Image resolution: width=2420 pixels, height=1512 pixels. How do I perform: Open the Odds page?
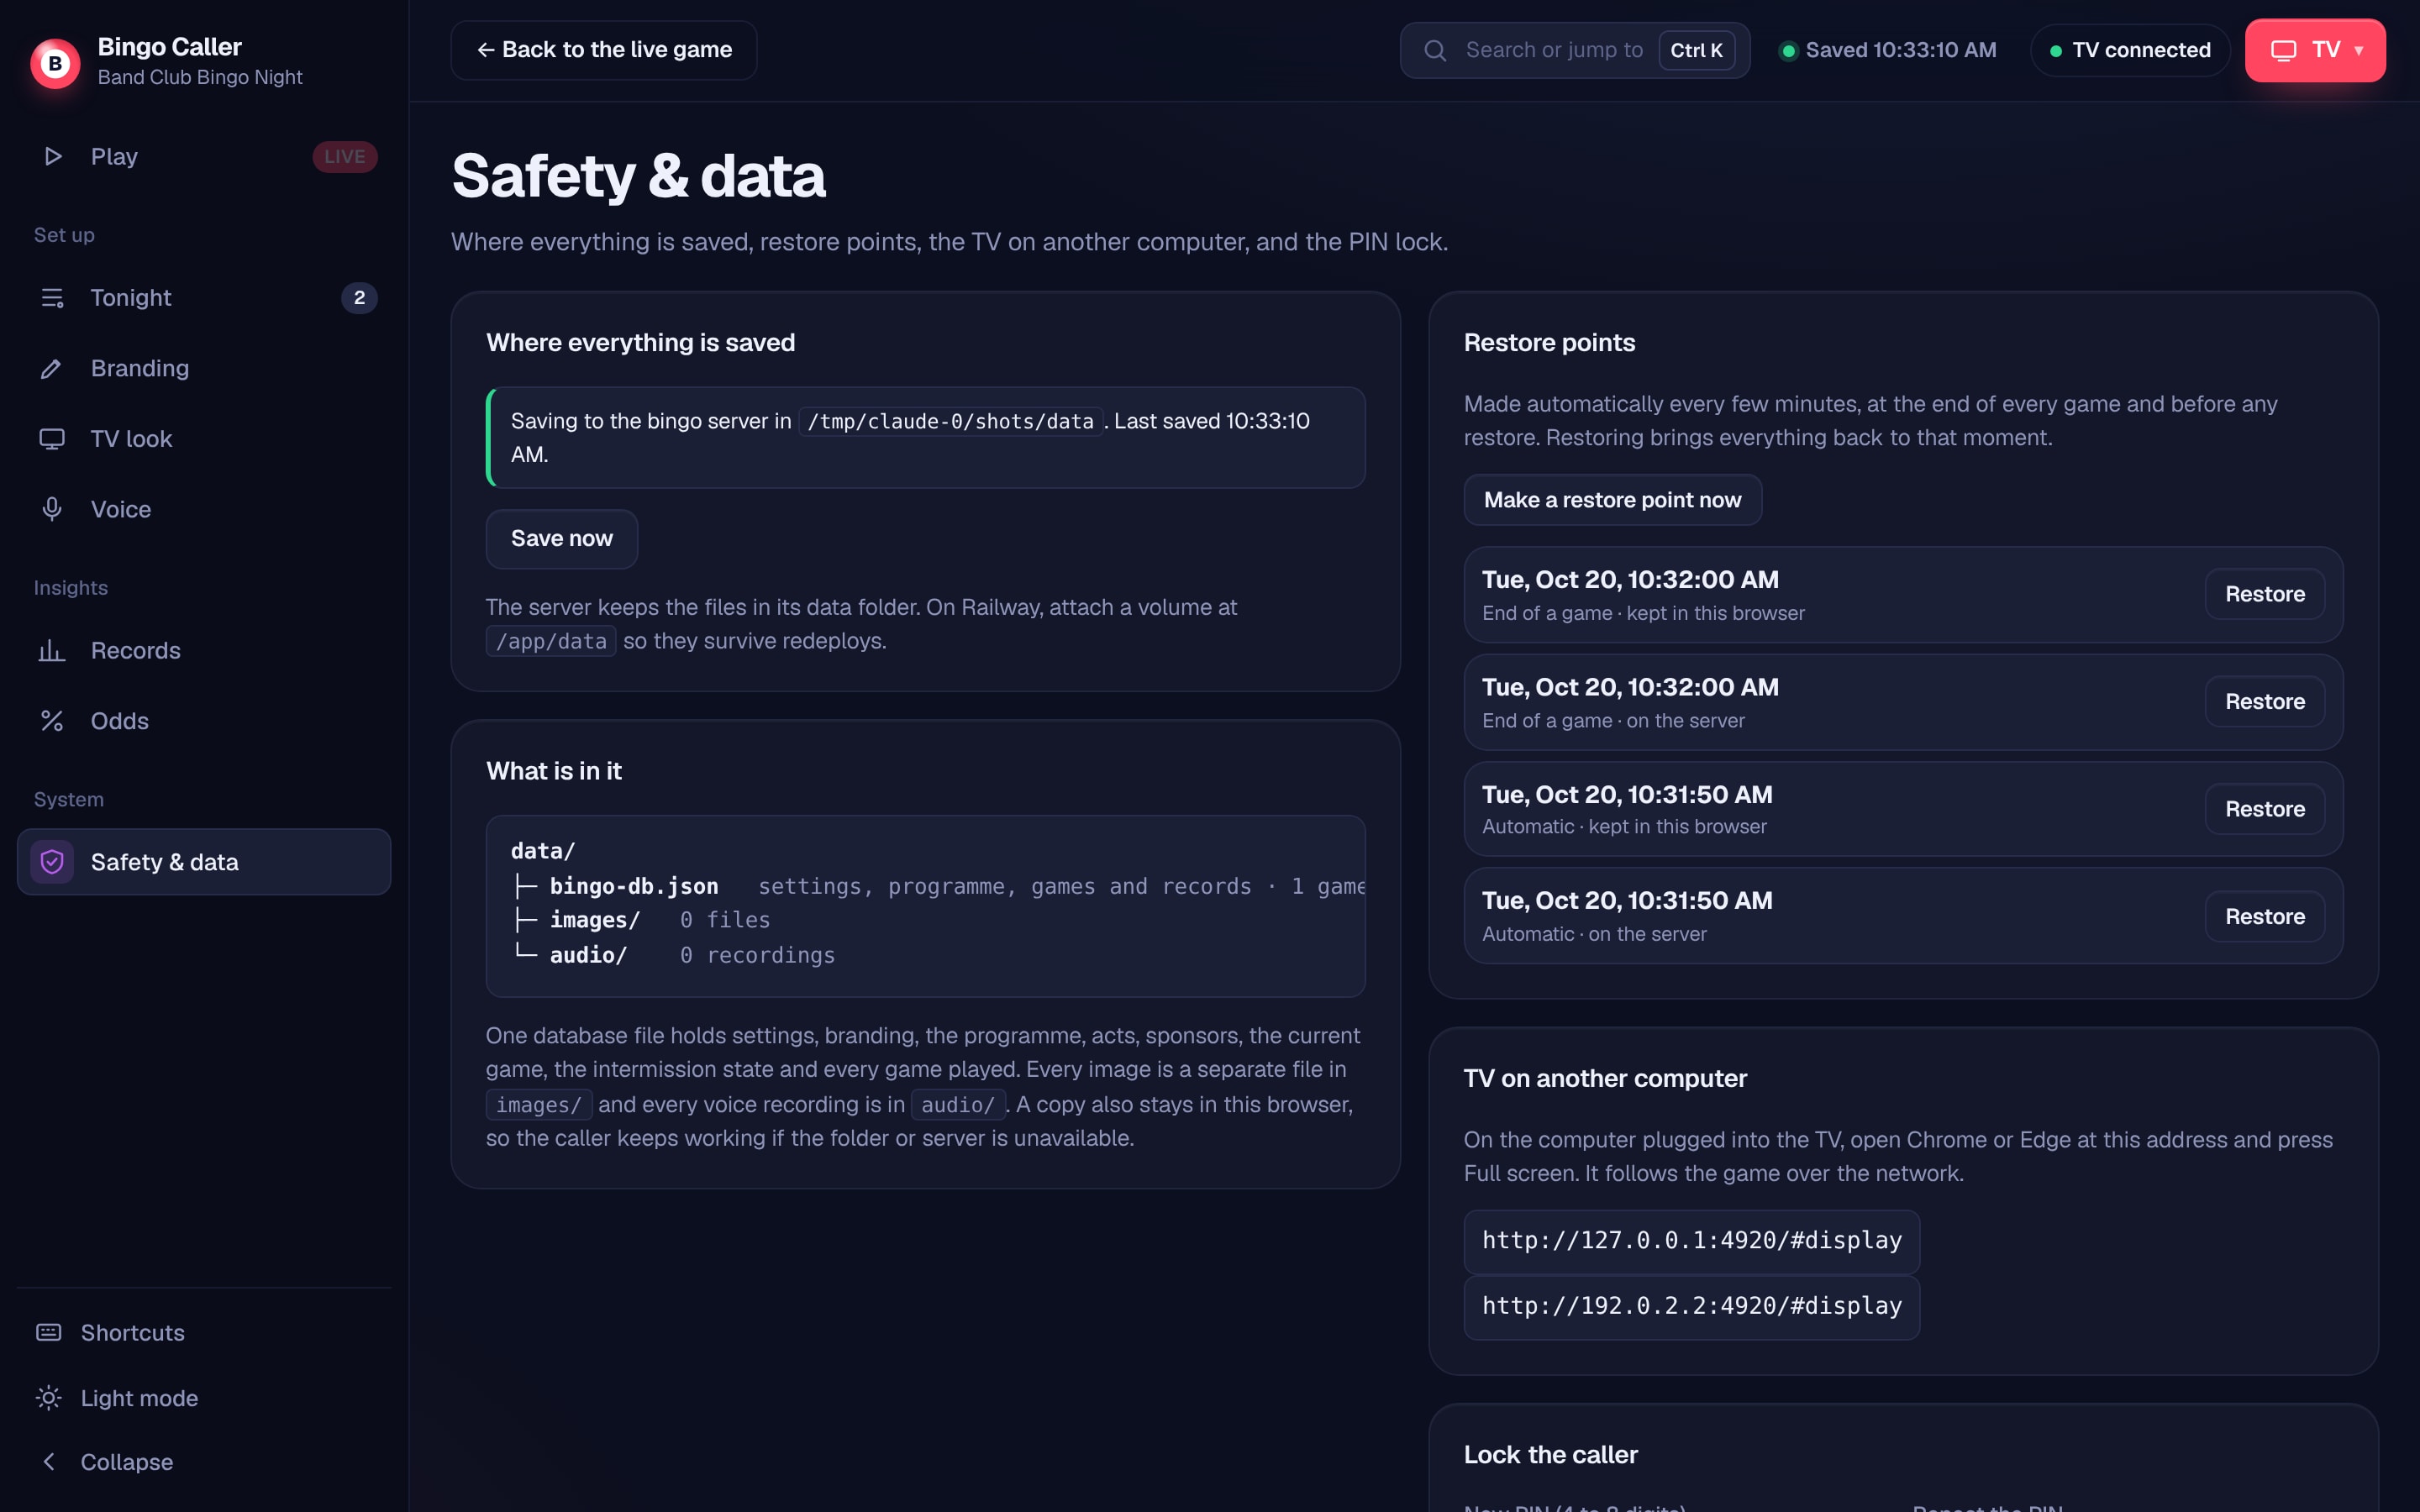coord(204,721)
